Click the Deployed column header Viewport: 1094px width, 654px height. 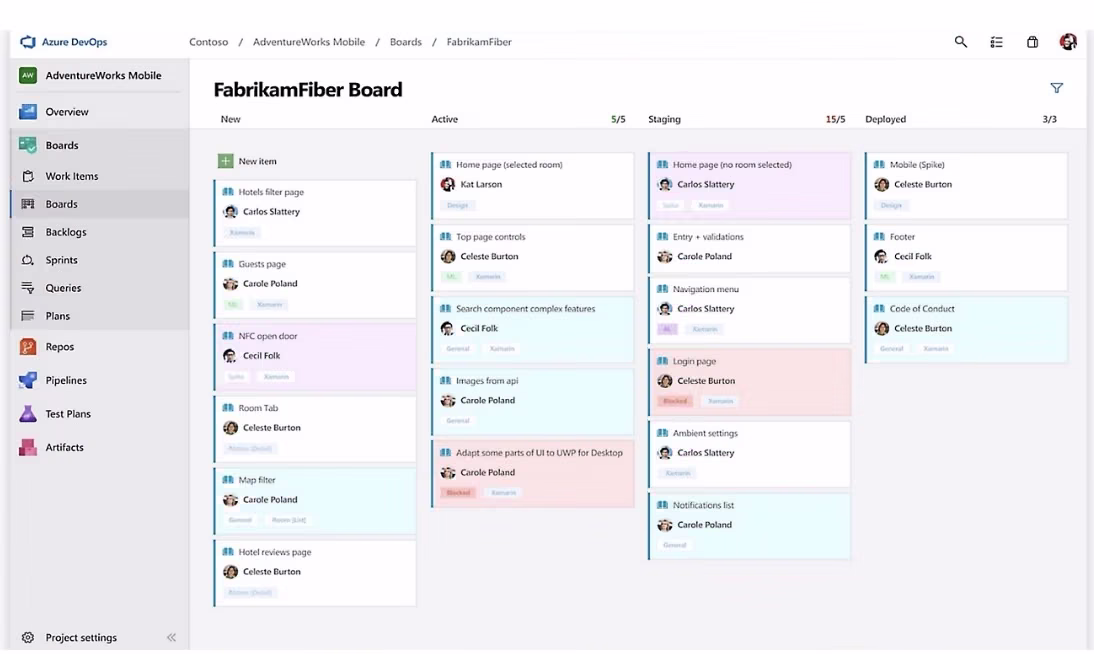(885, 119)
